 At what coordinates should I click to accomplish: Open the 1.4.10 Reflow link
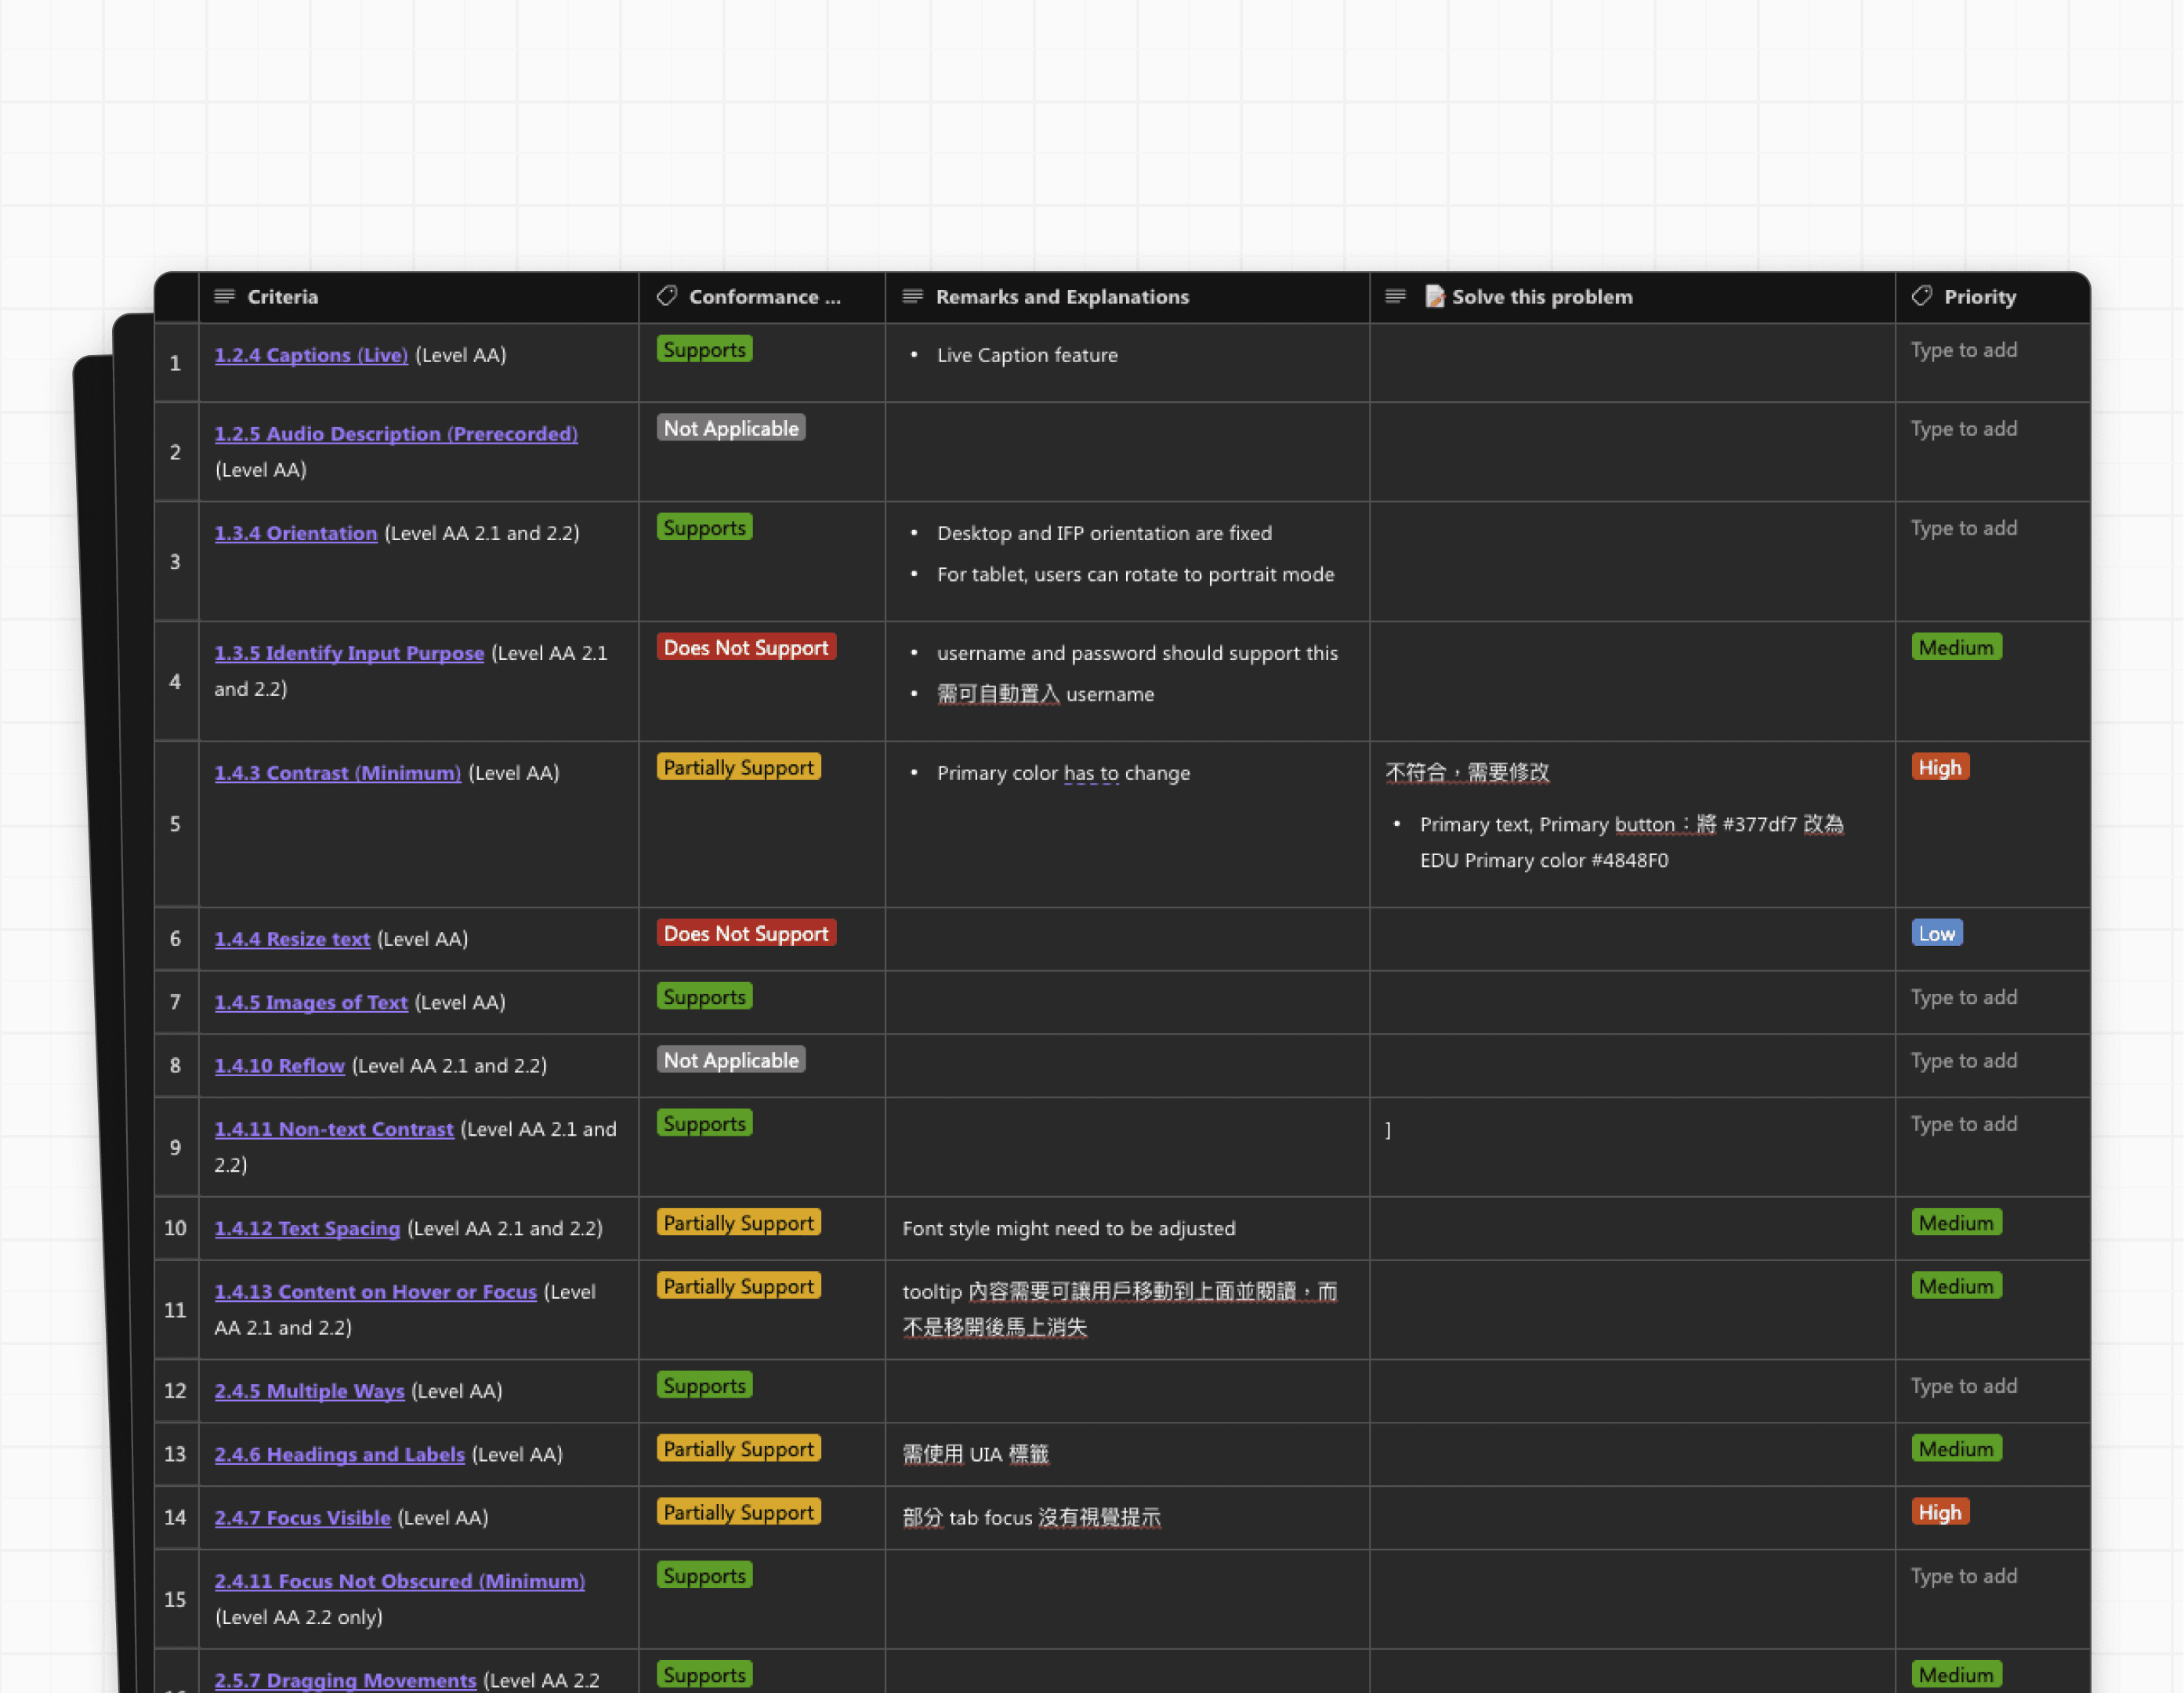coord(279,1066)
